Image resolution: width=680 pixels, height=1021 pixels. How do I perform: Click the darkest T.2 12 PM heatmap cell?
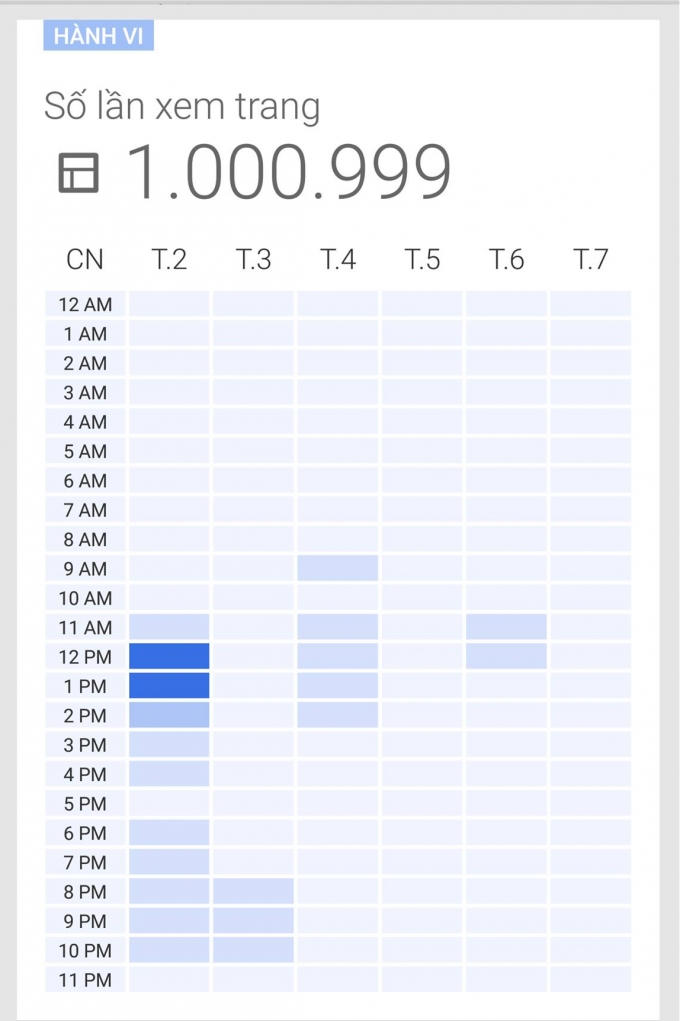169,656
